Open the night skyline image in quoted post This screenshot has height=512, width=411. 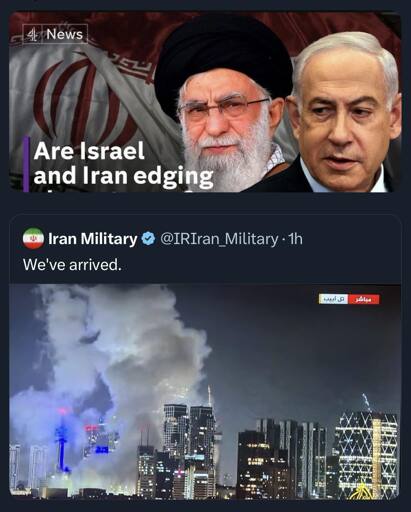(x=205, y=391)
